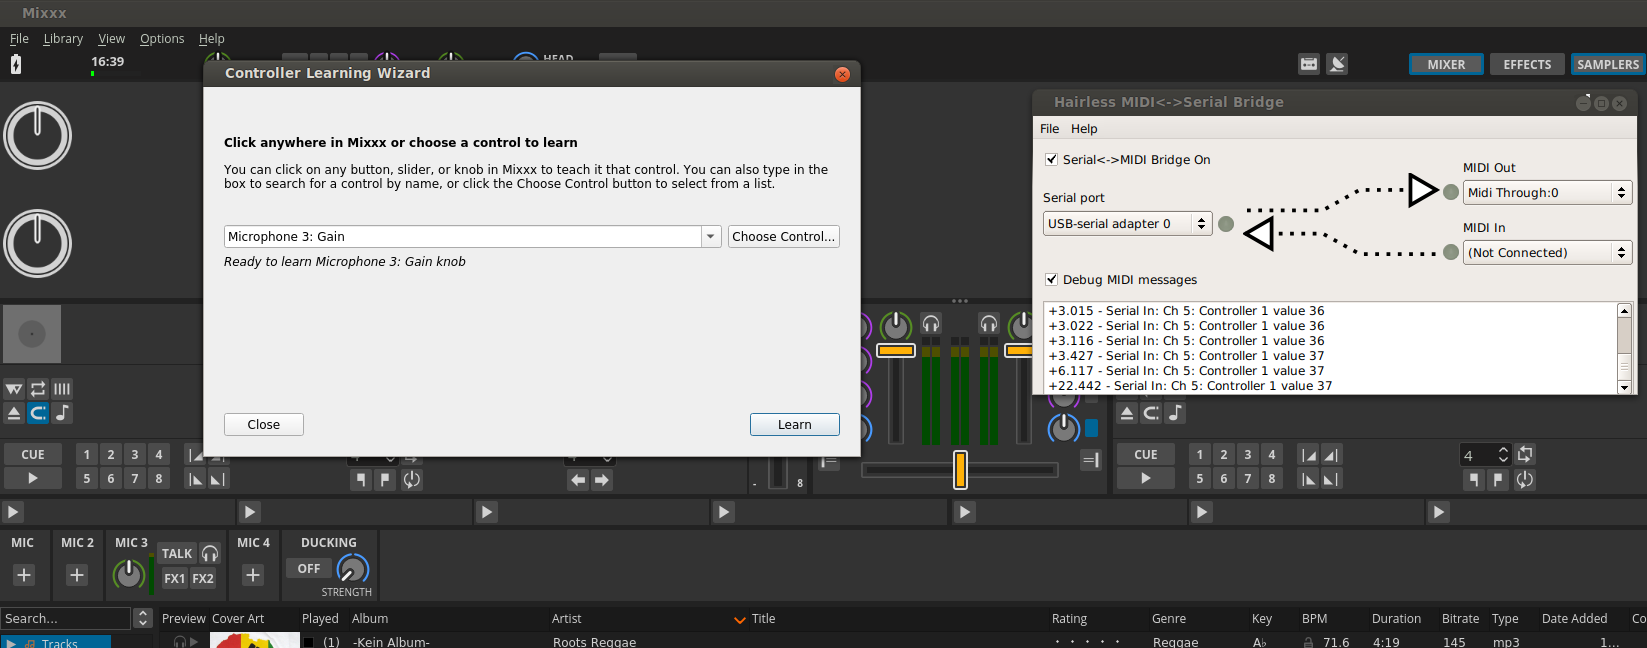Toggle FX2 for MIC 3
This screenshot has width=1647, height=648.
203,578
